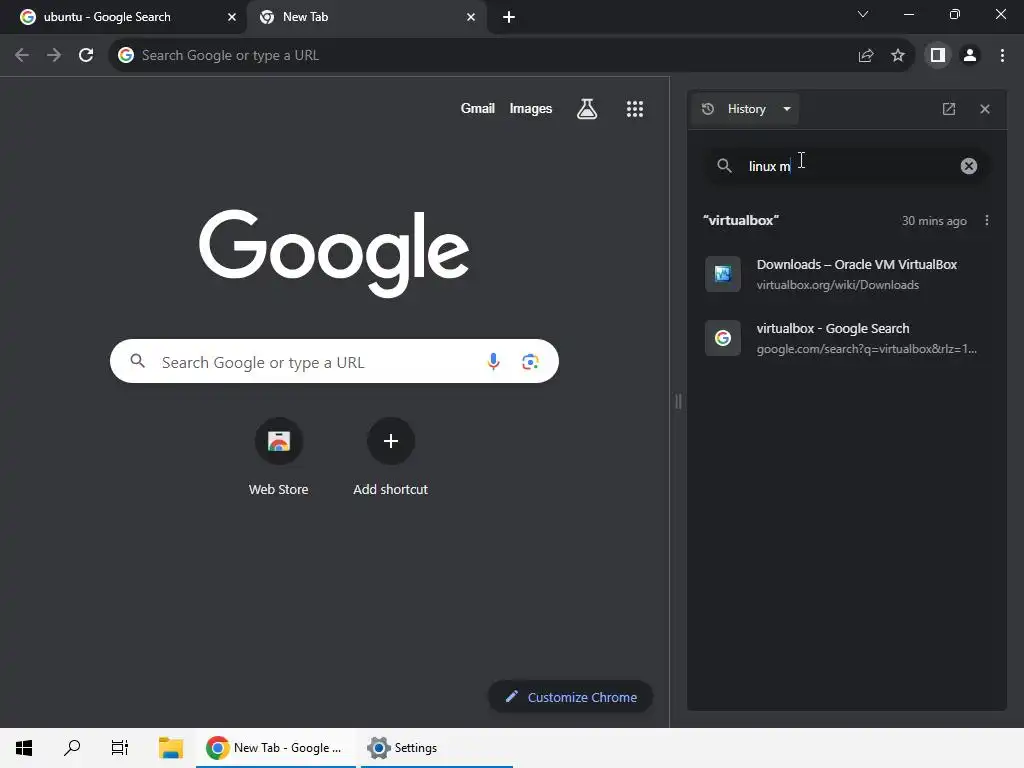Open Downloads – Oracle VM VirtualBox history entry

[x=846, y=274]
